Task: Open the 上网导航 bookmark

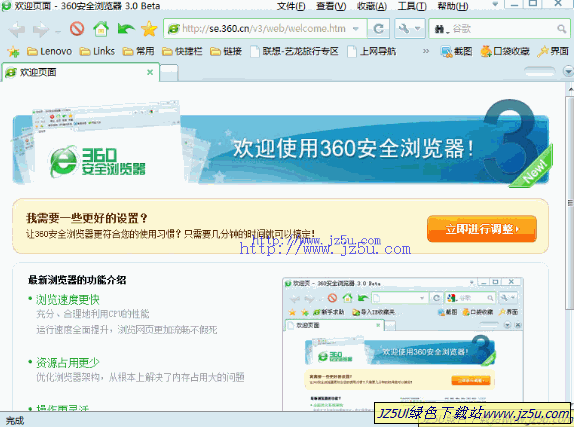Action: 372,51
